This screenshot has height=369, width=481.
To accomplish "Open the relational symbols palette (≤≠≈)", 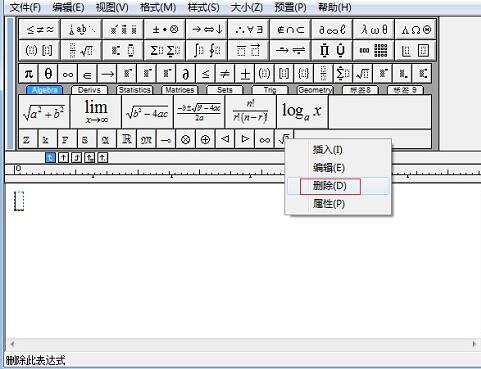I will (40, 29).
